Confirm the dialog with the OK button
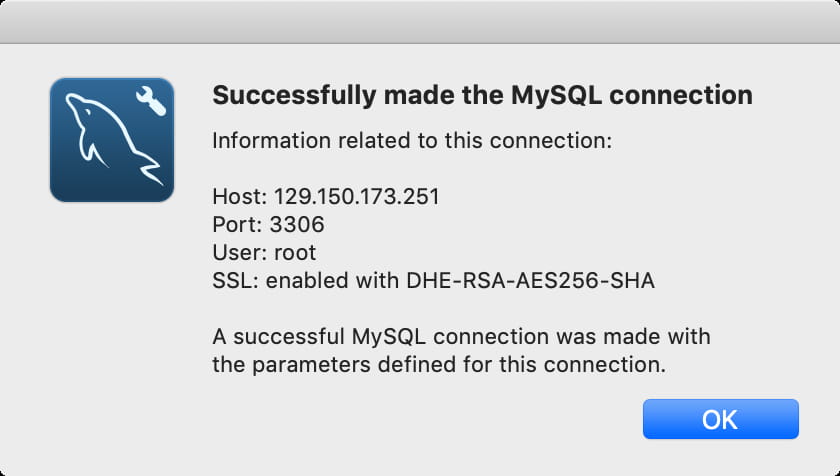 coord(721,419)
